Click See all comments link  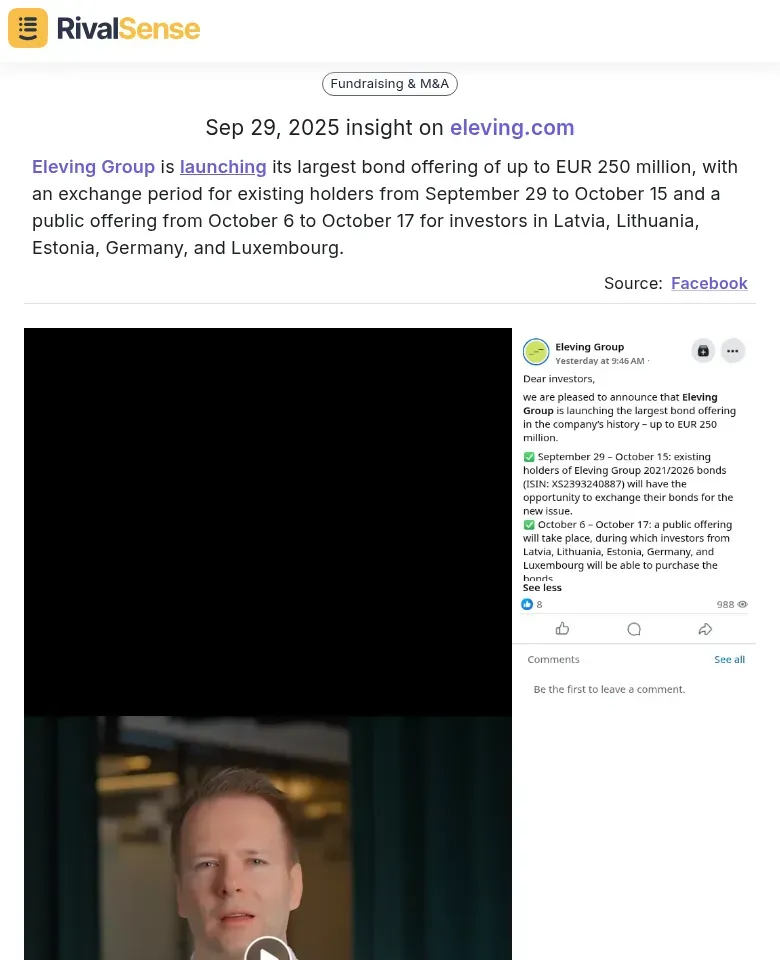729,659
